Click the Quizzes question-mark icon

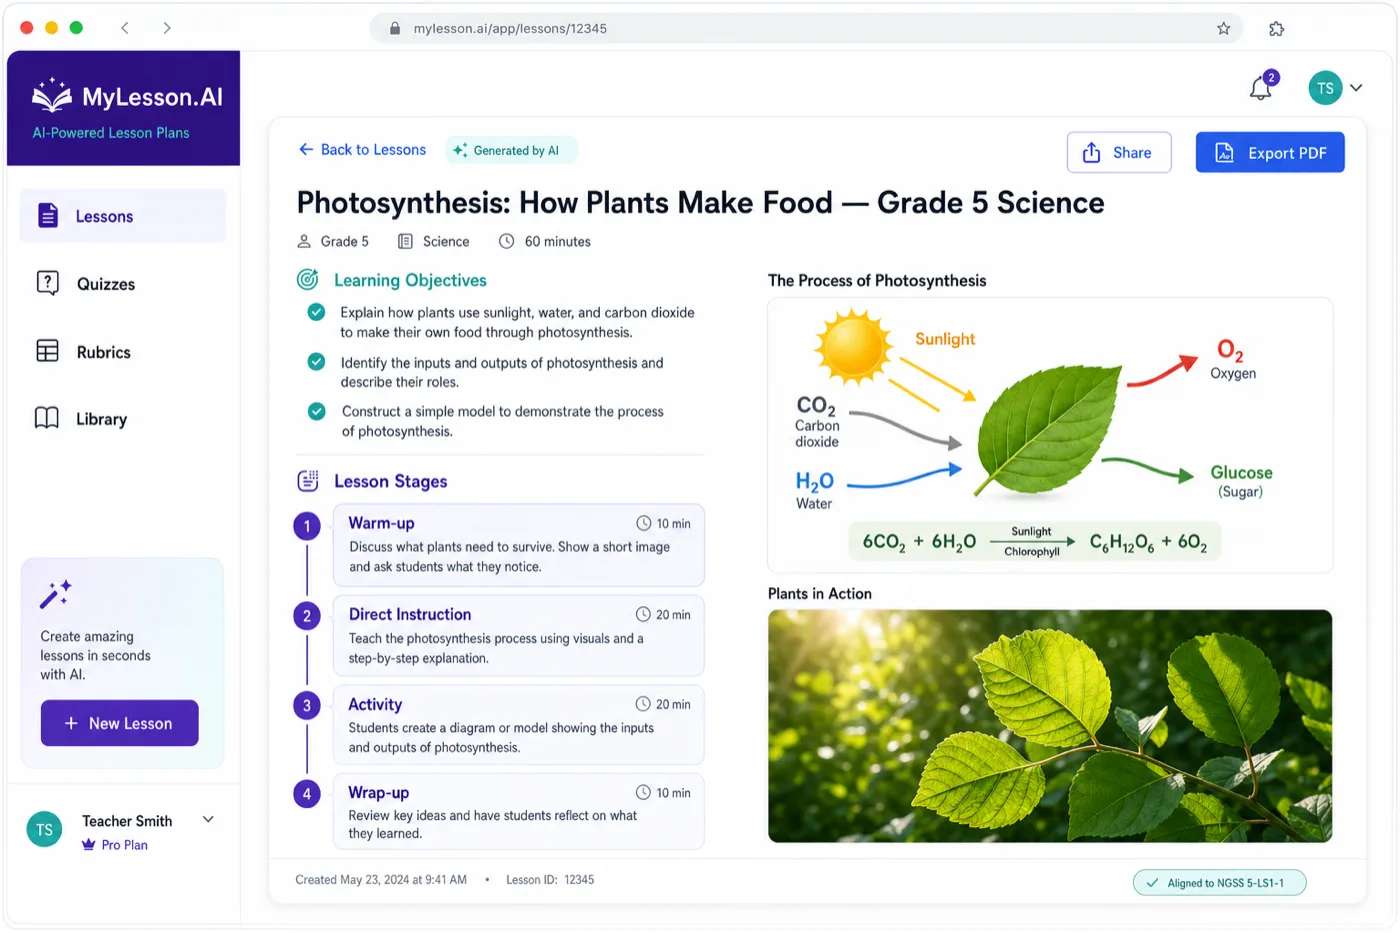coord(47,283)
